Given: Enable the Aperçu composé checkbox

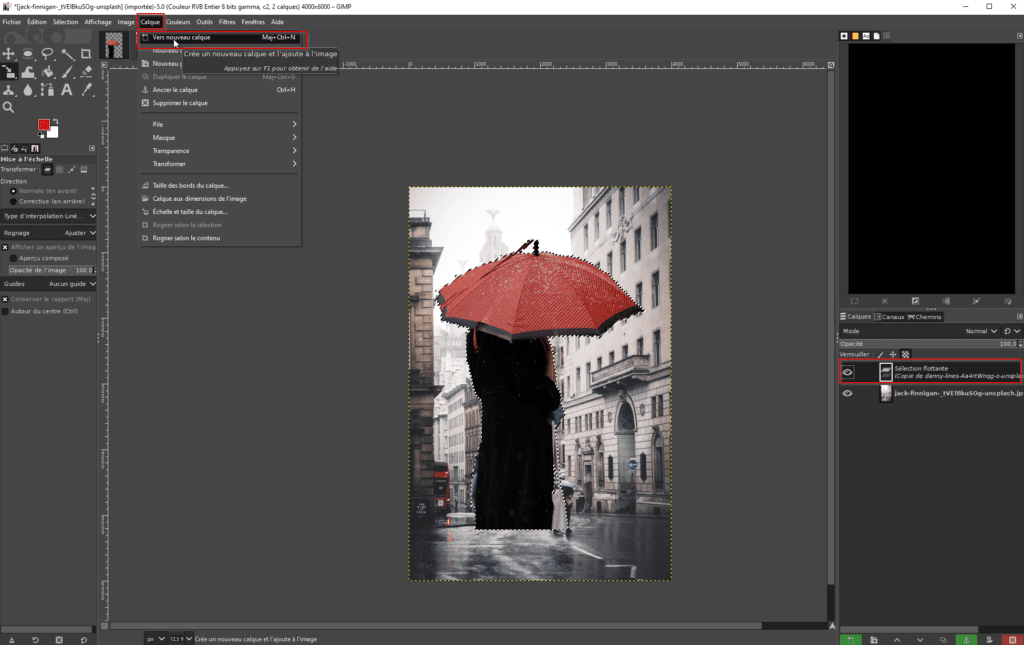Looking at the screenshot, I should tap(13, 258).
